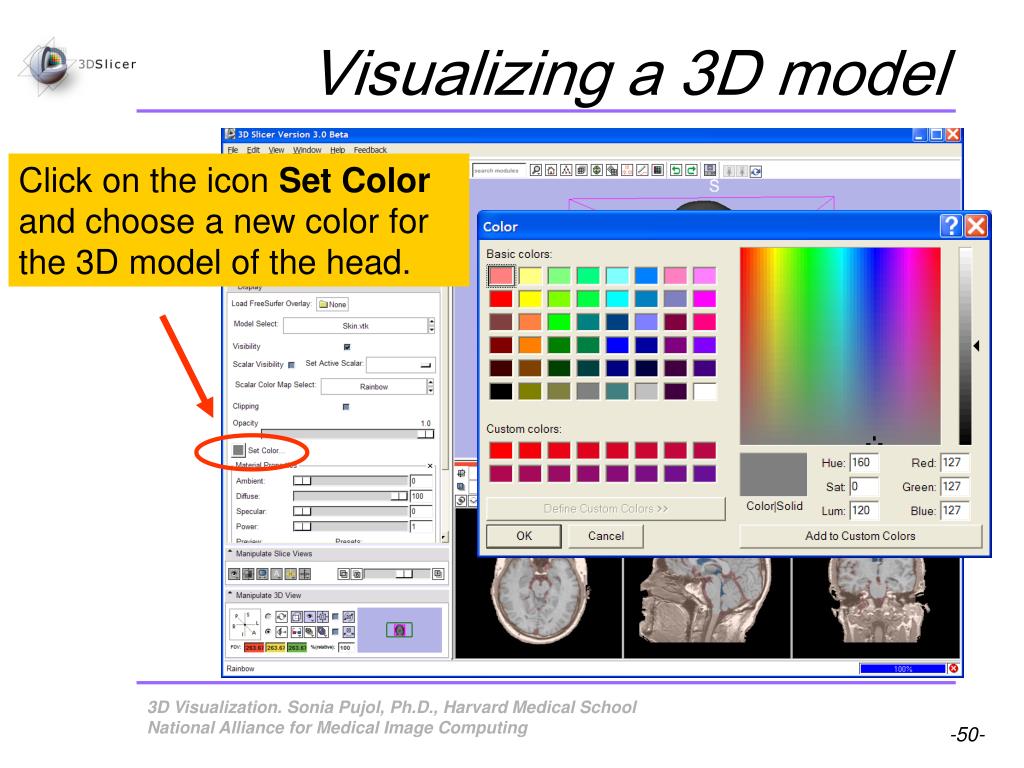The width and height of the screenshot is (1024, 768).
Task: Click the green Redo arrow icon
Action: [x=692, y=170]
